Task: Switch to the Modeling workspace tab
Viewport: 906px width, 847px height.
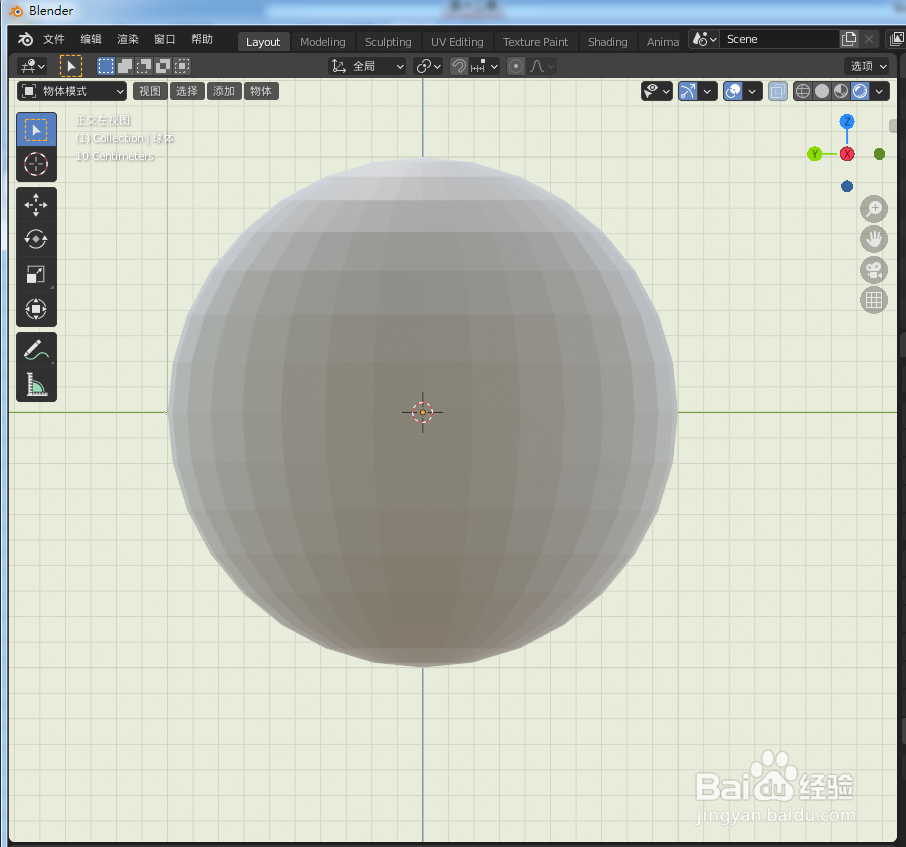Action: [x=323, y=41]
